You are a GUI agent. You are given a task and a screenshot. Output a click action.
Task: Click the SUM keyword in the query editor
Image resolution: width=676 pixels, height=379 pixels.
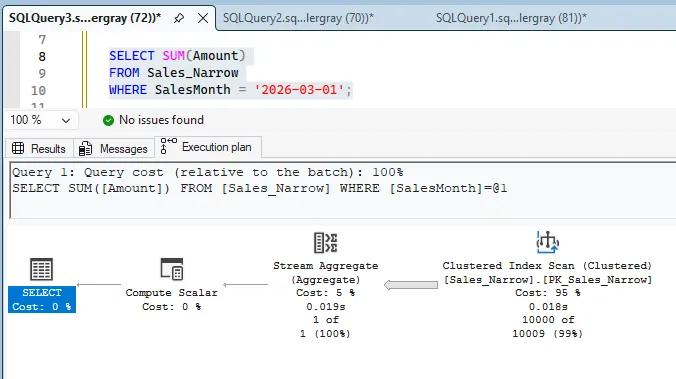[x=173, y=56]
